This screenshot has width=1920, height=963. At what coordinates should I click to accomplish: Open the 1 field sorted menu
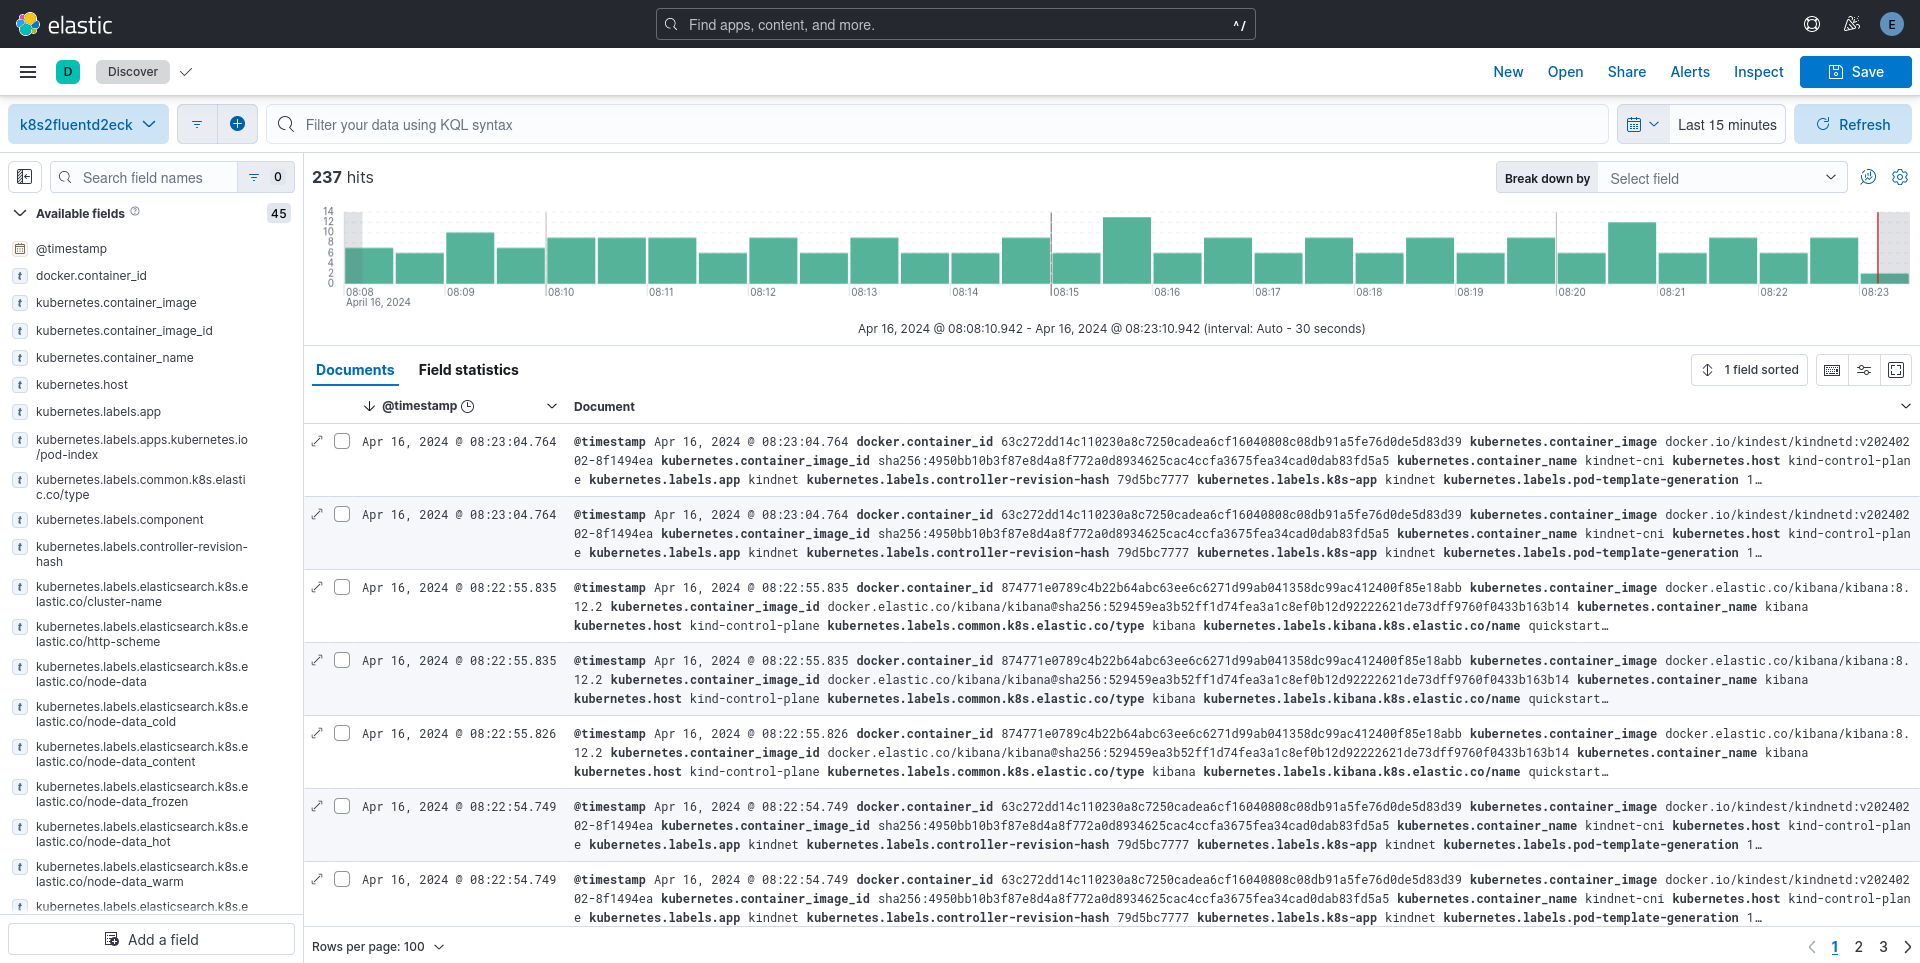pyautogui.click(x=1750, y=370)
